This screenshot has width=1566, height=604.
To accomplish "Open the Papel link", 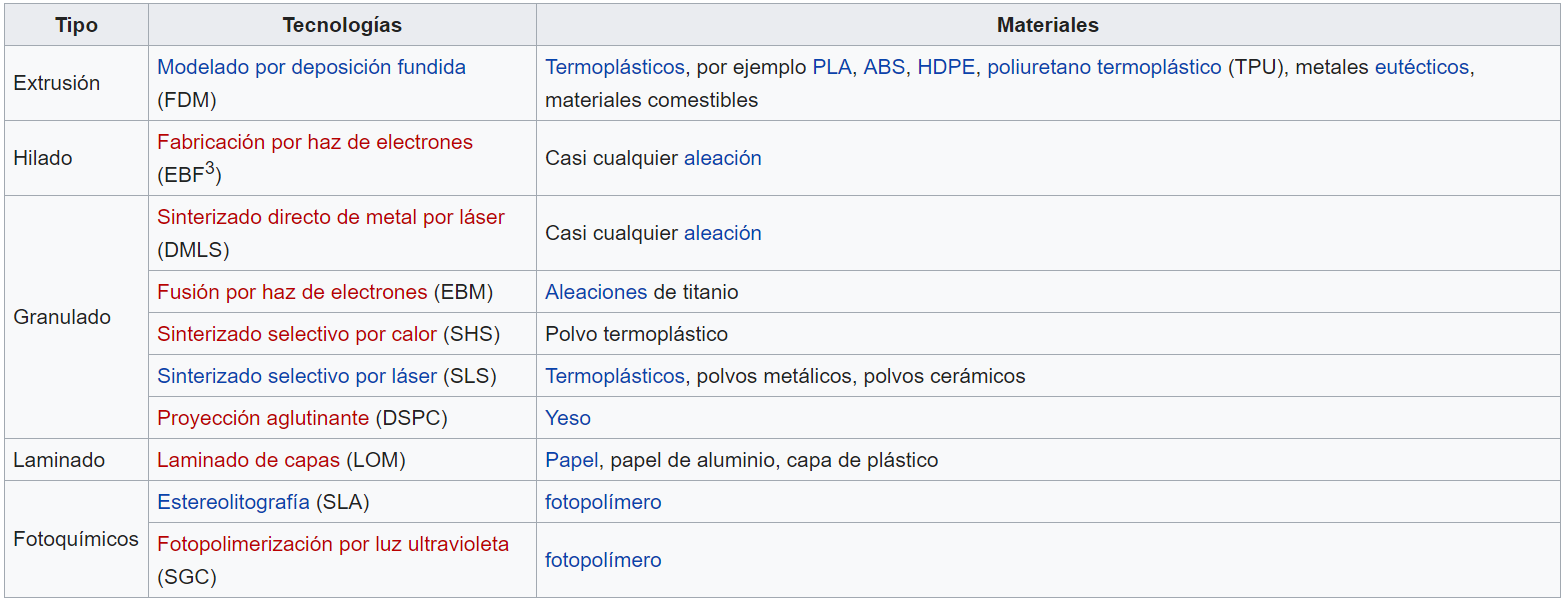I will coord(571,460).
